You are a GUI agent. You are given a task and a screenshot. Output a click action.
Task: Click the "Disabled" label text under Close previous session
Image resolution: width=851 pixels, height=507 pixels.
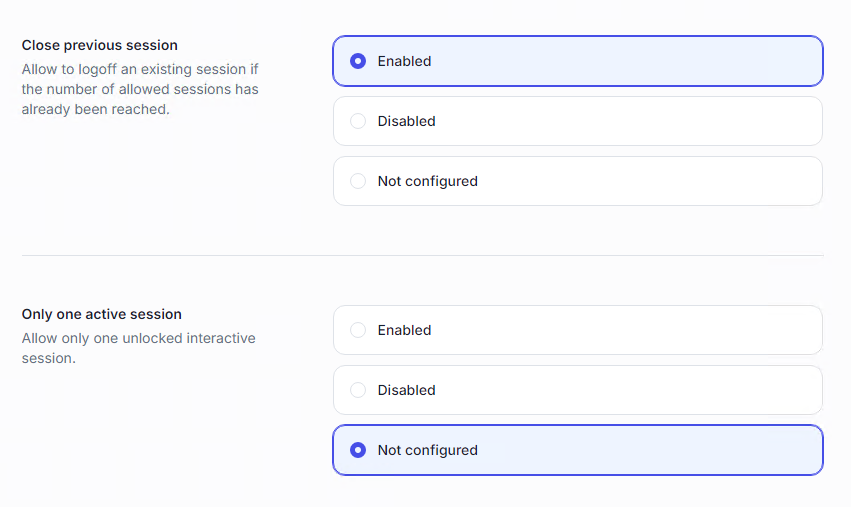[x=406, y=121]
